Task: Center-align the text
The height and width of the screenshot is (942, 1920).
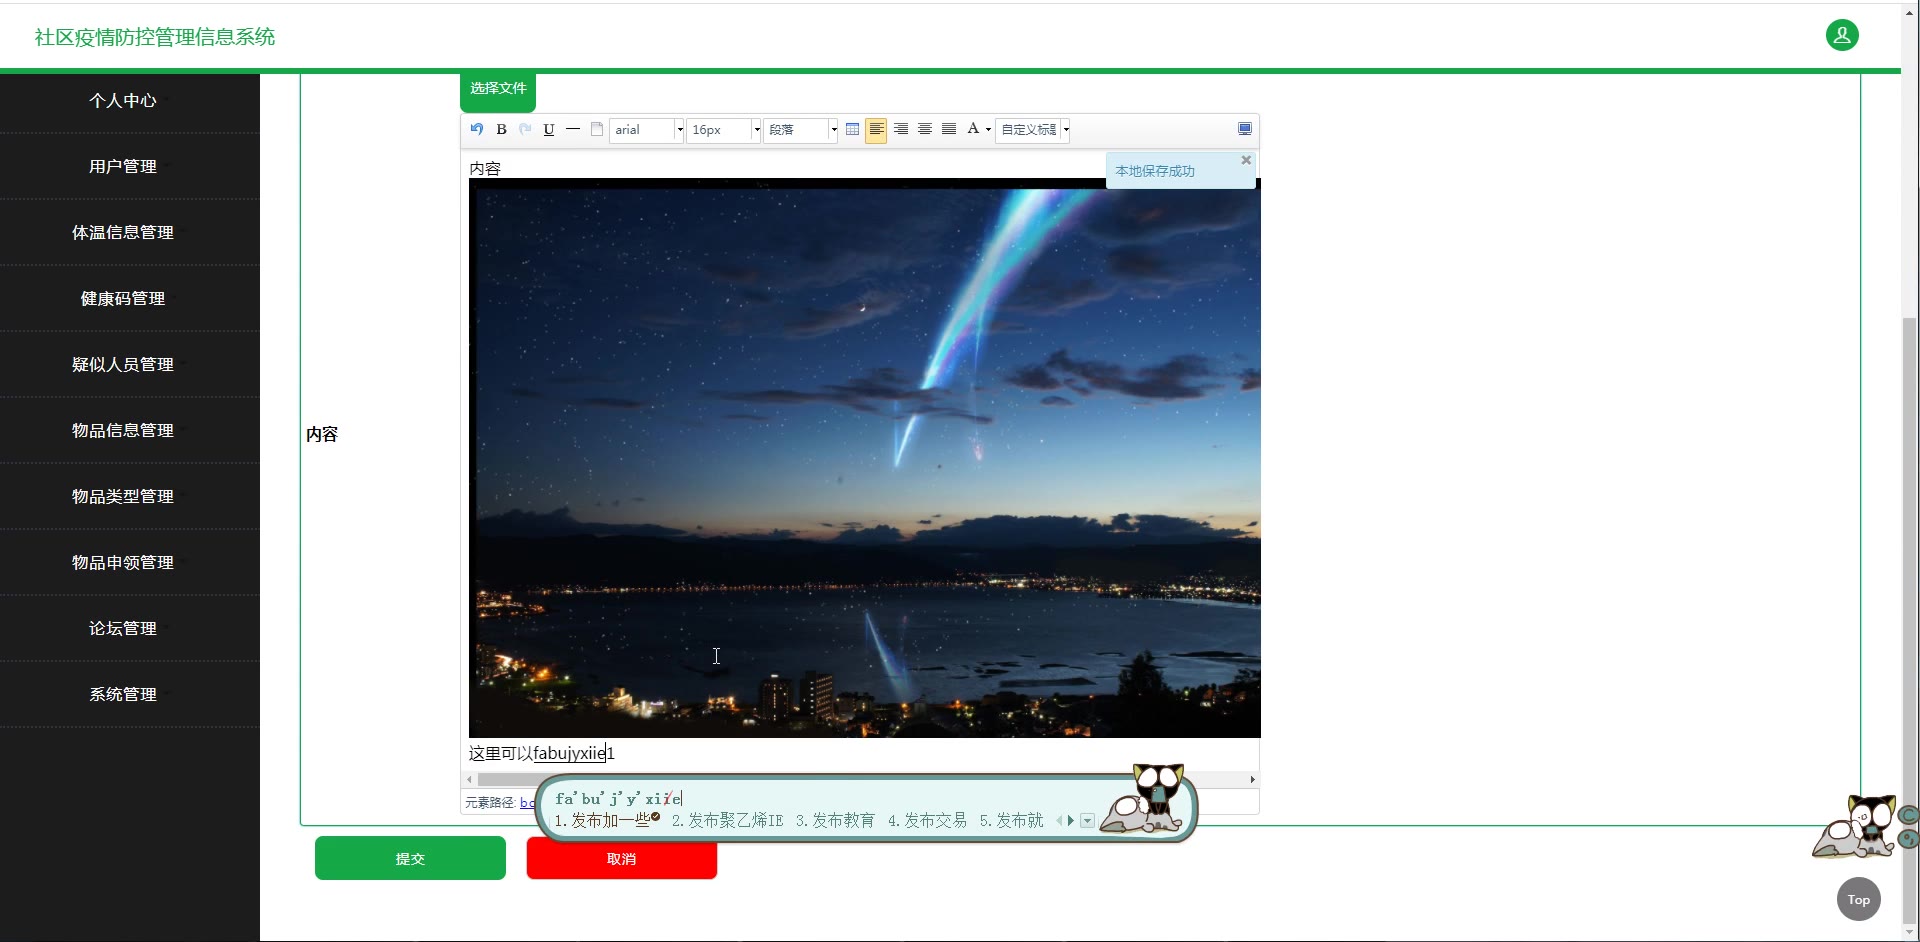Action: [x=925, y=129]
